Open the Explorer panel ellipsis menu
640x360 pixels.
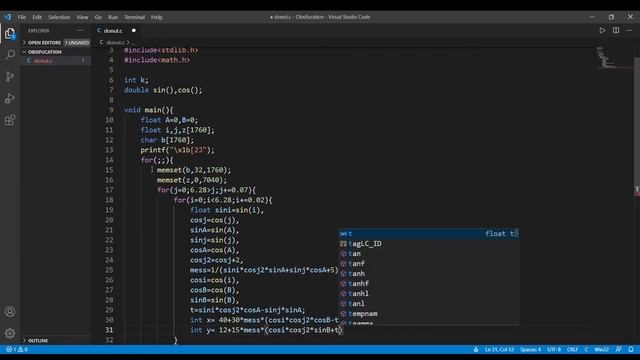pos(80,31)
